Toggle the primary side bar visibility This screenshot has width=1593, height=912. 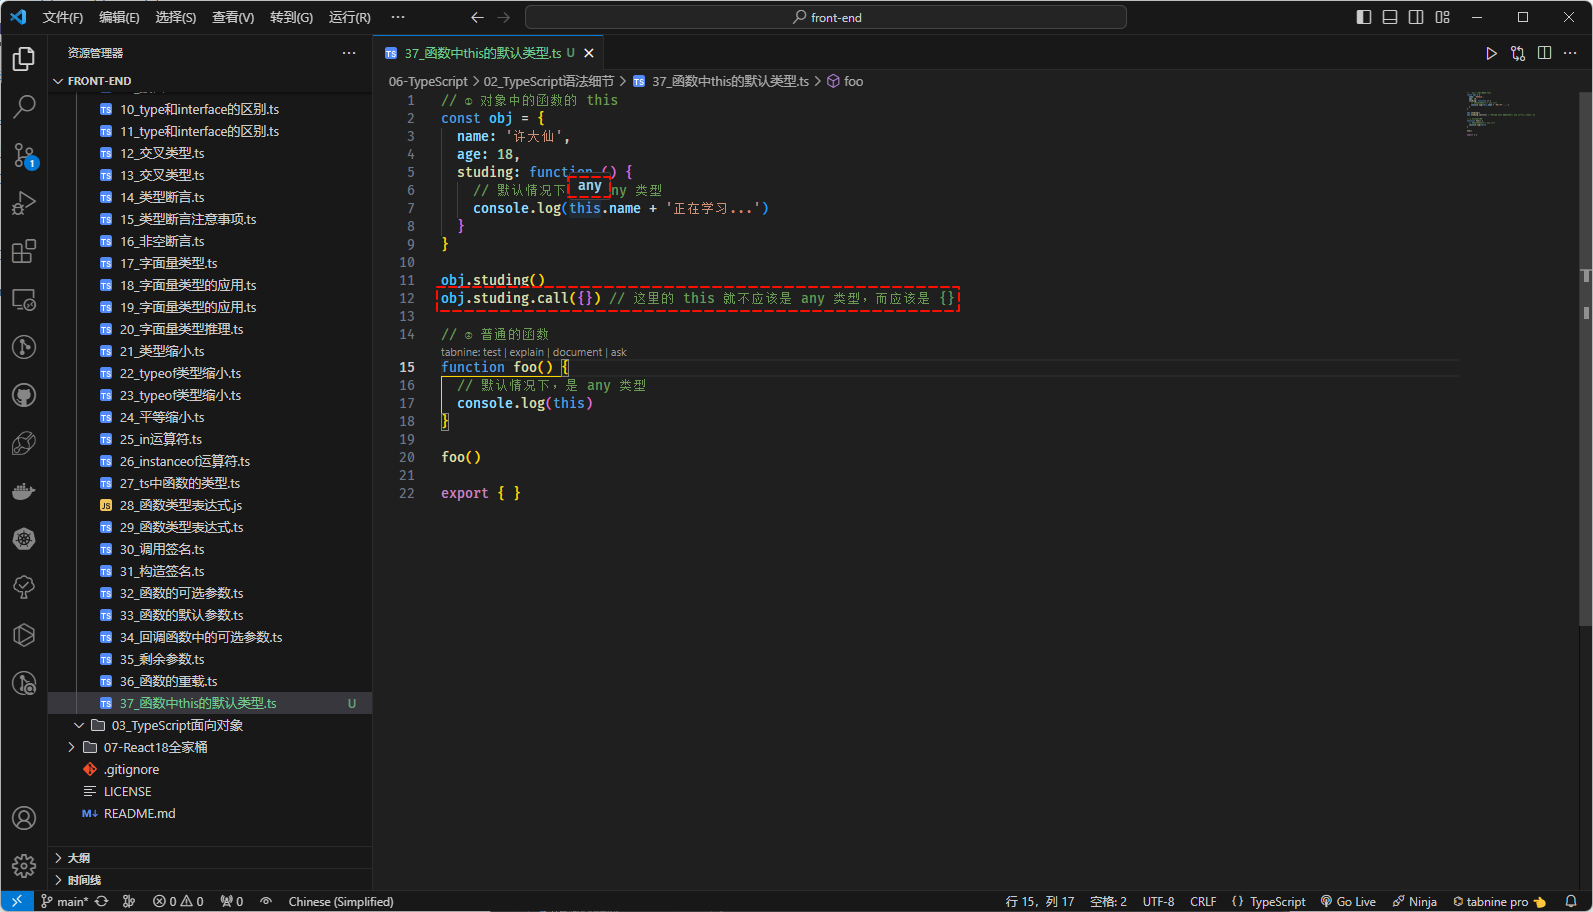point(1364,17)
